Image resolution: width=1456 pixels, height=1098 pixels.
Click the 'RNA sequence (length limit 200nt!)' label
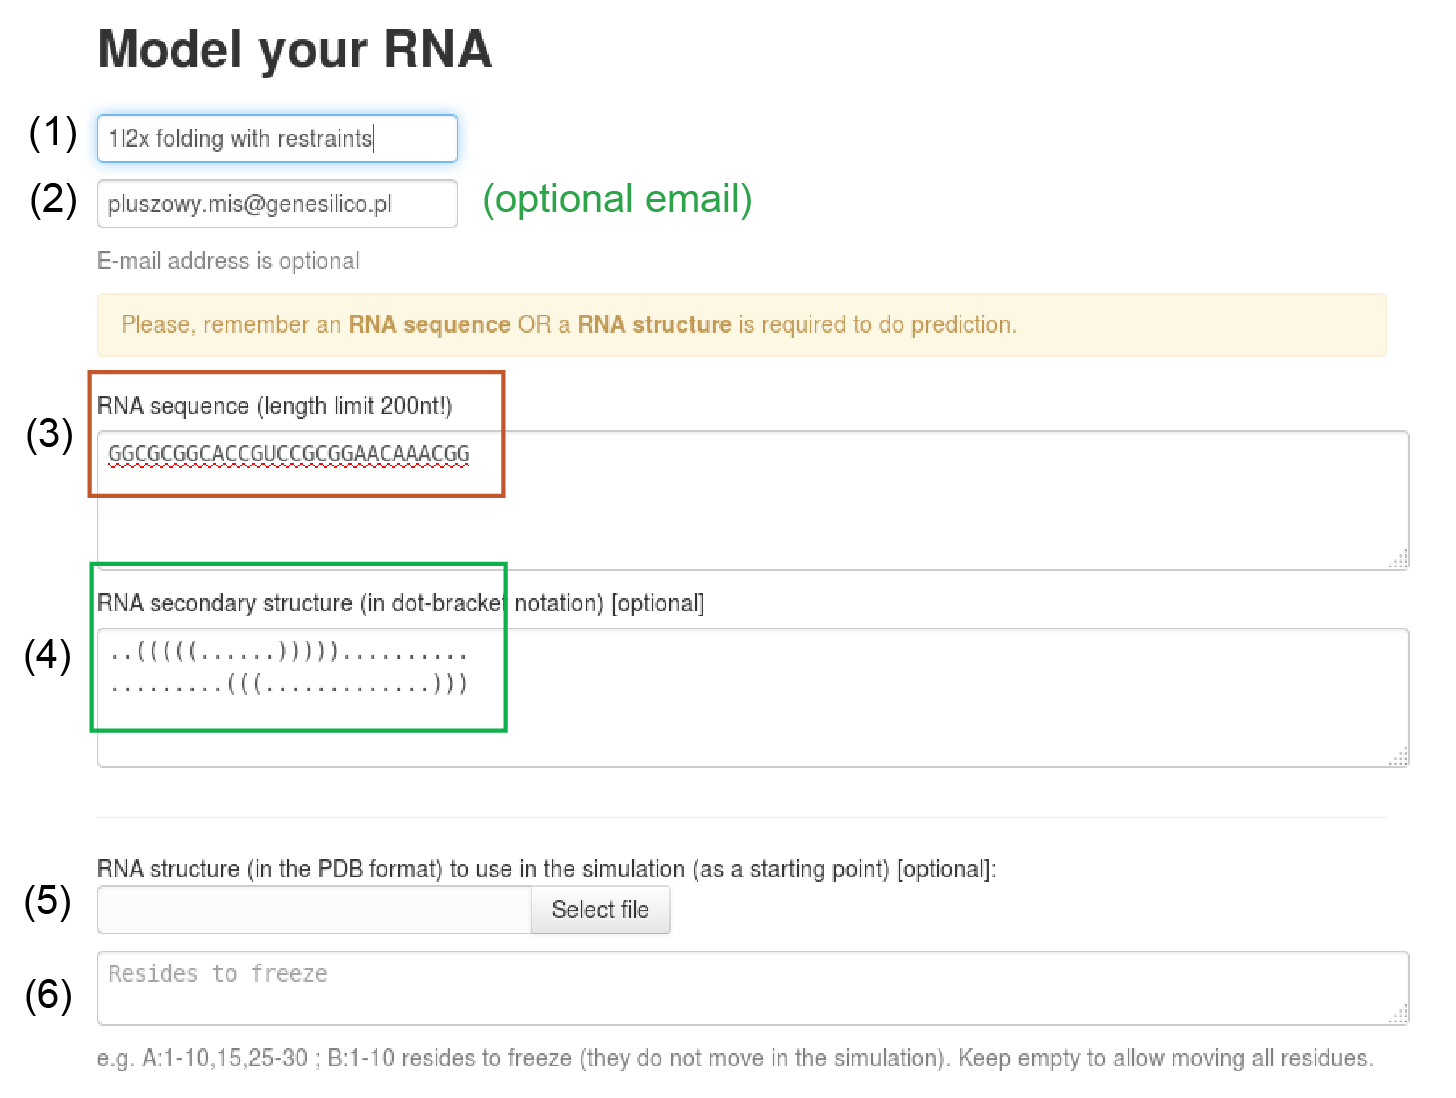pos(275,406)
